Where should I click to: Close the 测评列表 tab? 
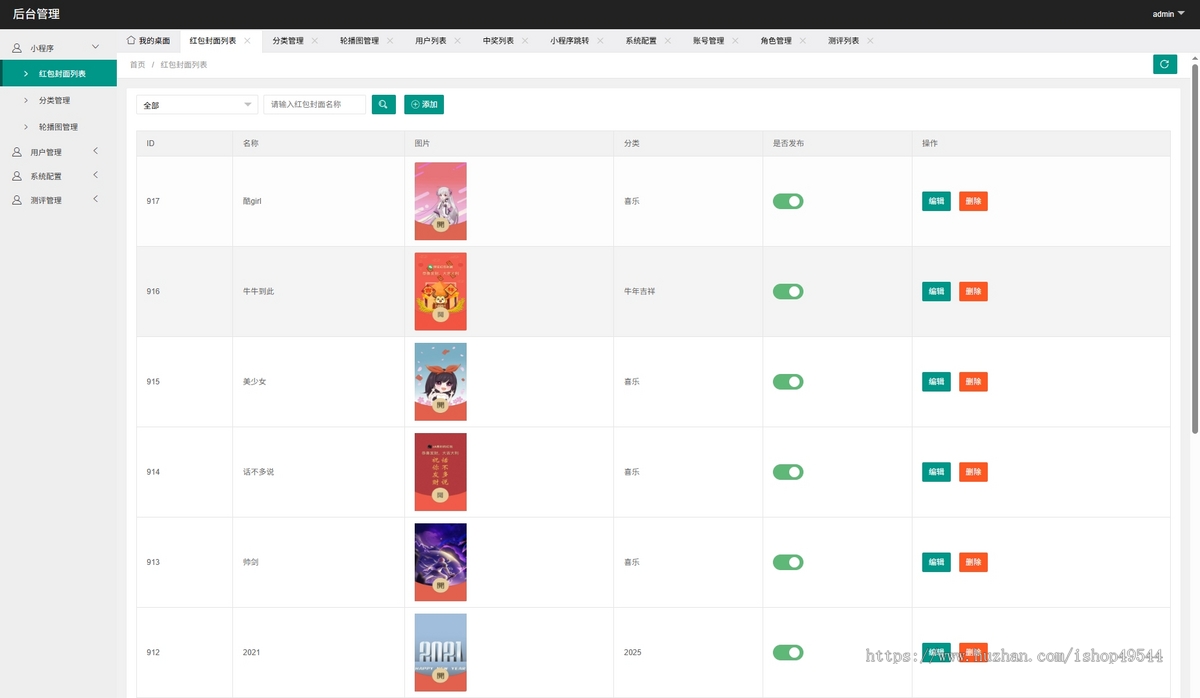(x=870, y=41)
